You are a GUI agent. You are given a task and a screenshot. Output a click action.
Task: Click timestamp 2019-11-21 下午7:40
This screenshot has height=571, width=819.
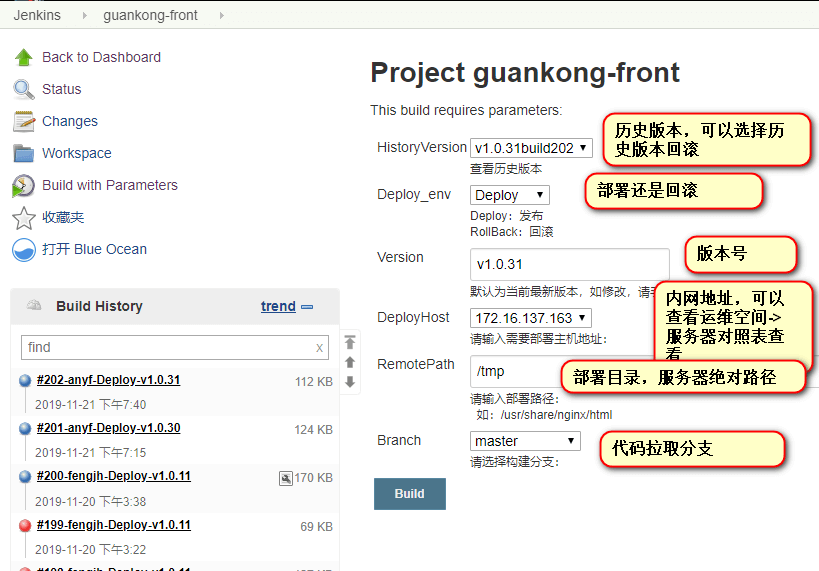point(91,405)
